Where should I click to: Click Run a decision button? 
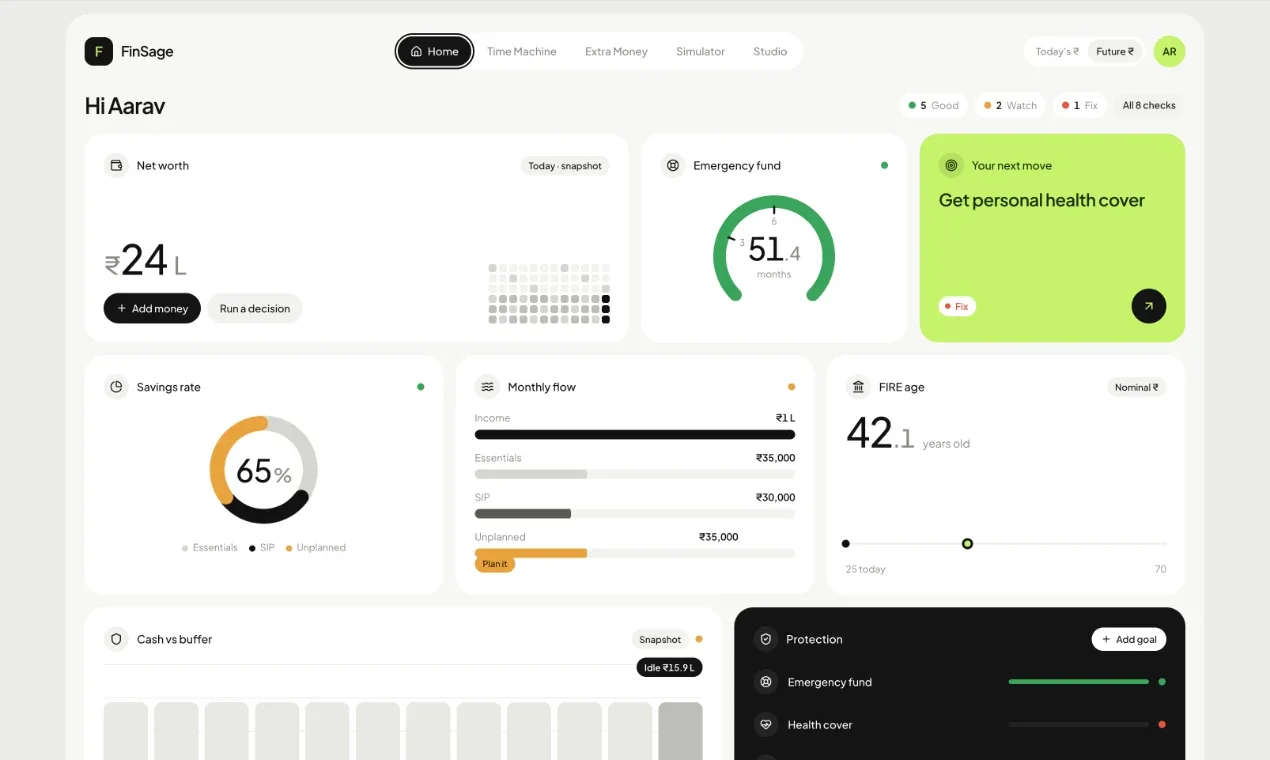[255, 308]
